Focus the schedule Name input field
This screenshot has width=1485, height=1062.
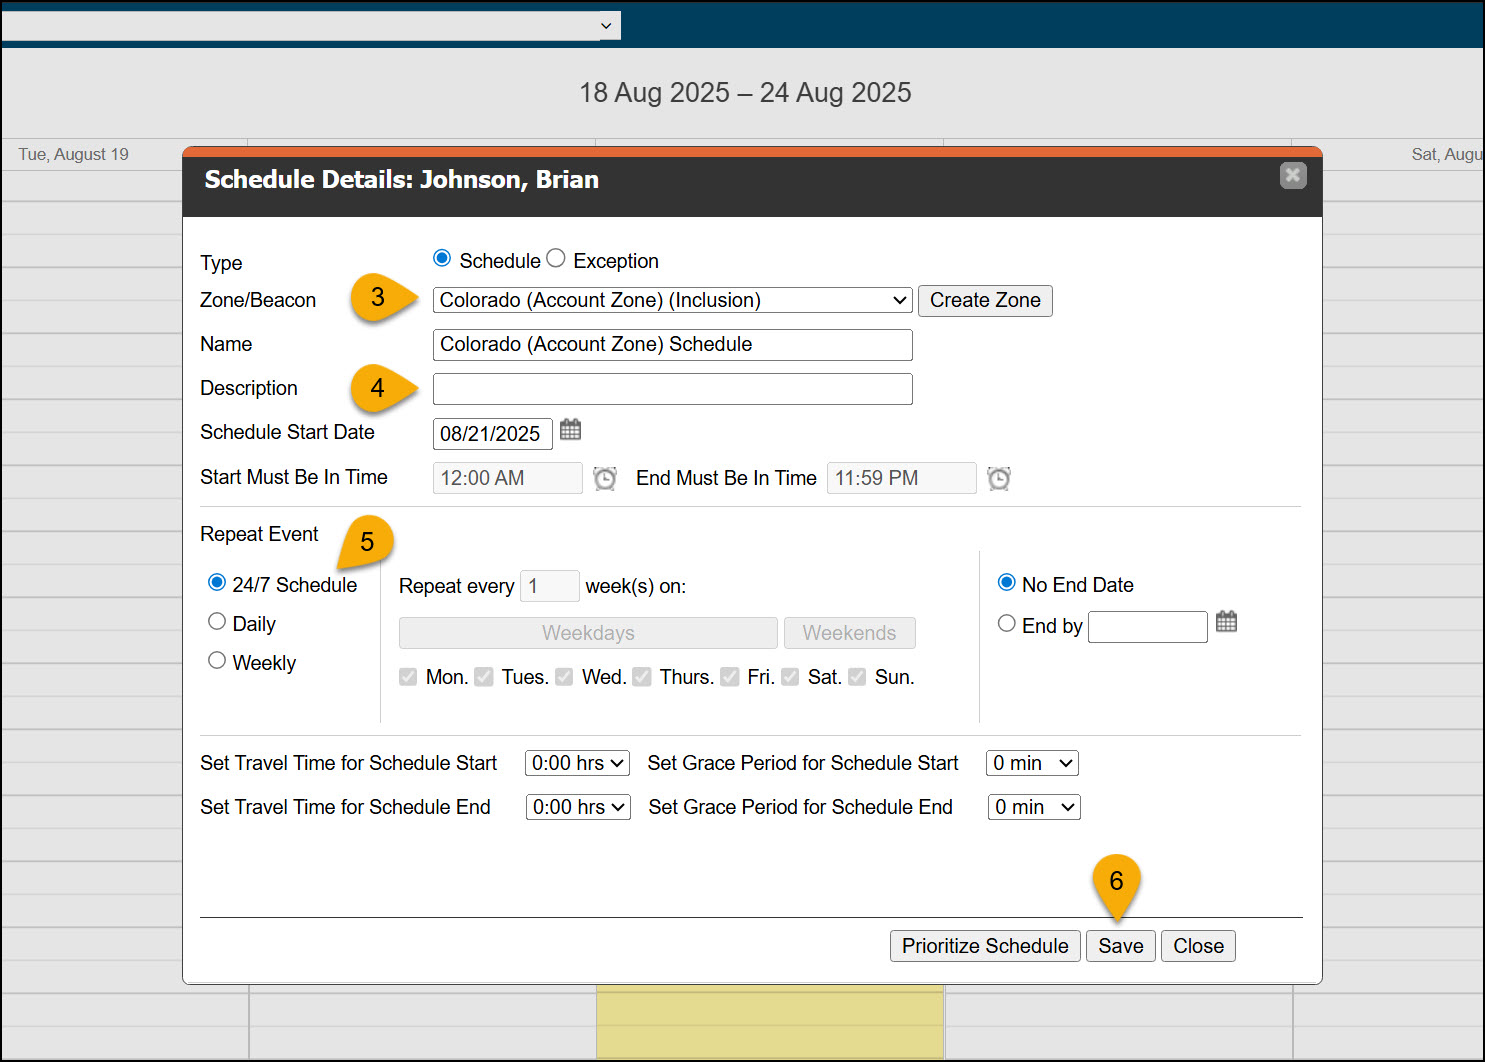tap(672, 345)
